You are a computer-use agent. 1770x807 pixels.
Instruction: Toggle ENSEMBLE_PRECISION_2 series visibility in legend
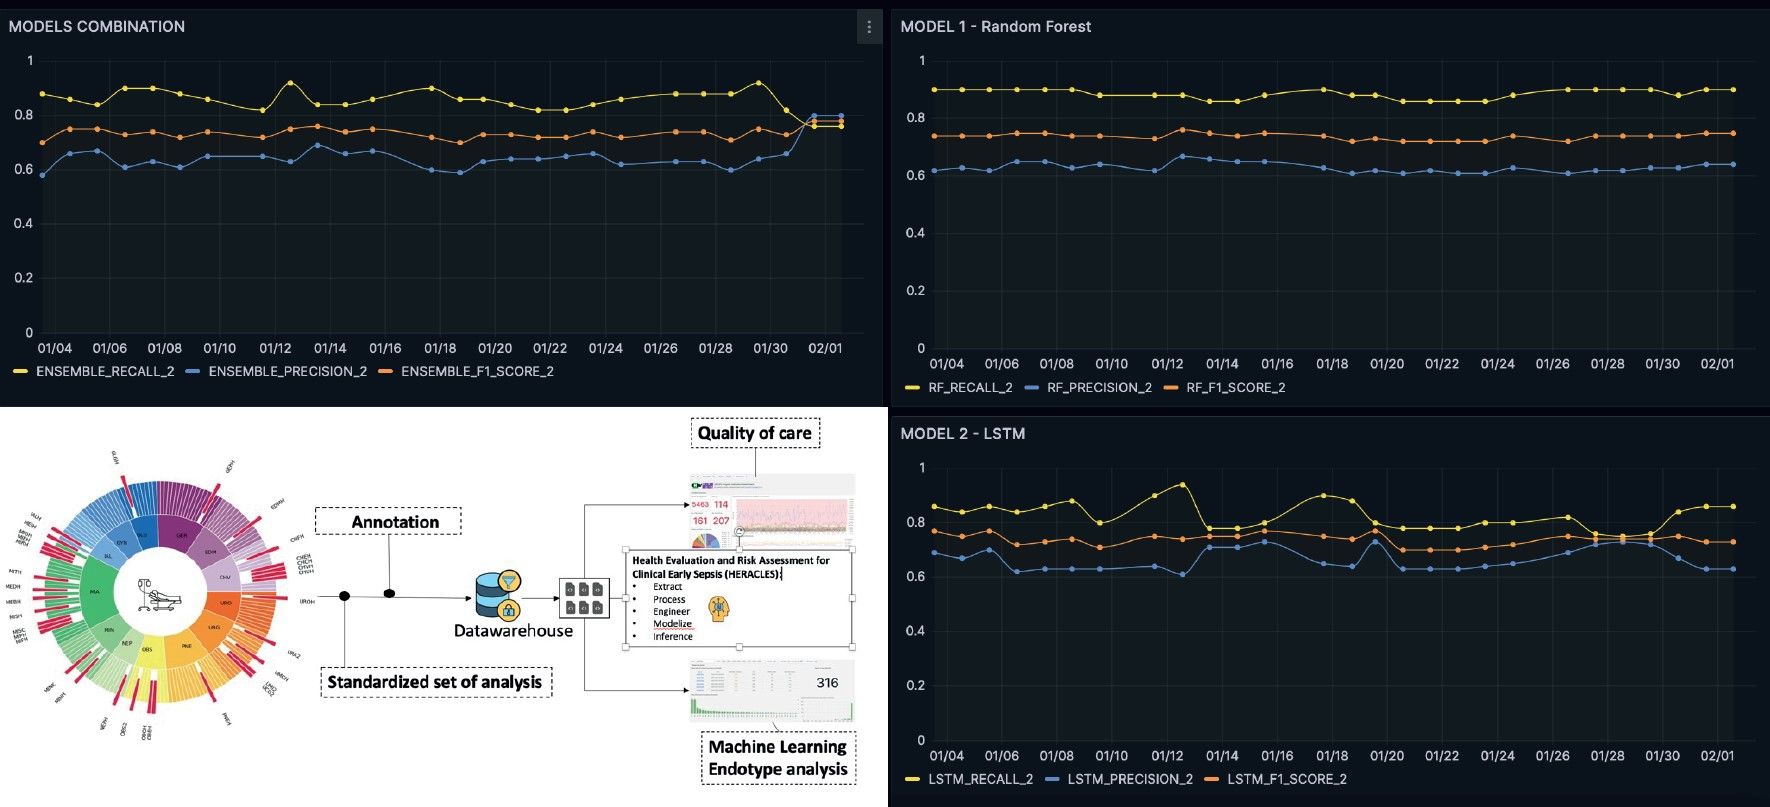click(x=287, y=372)
